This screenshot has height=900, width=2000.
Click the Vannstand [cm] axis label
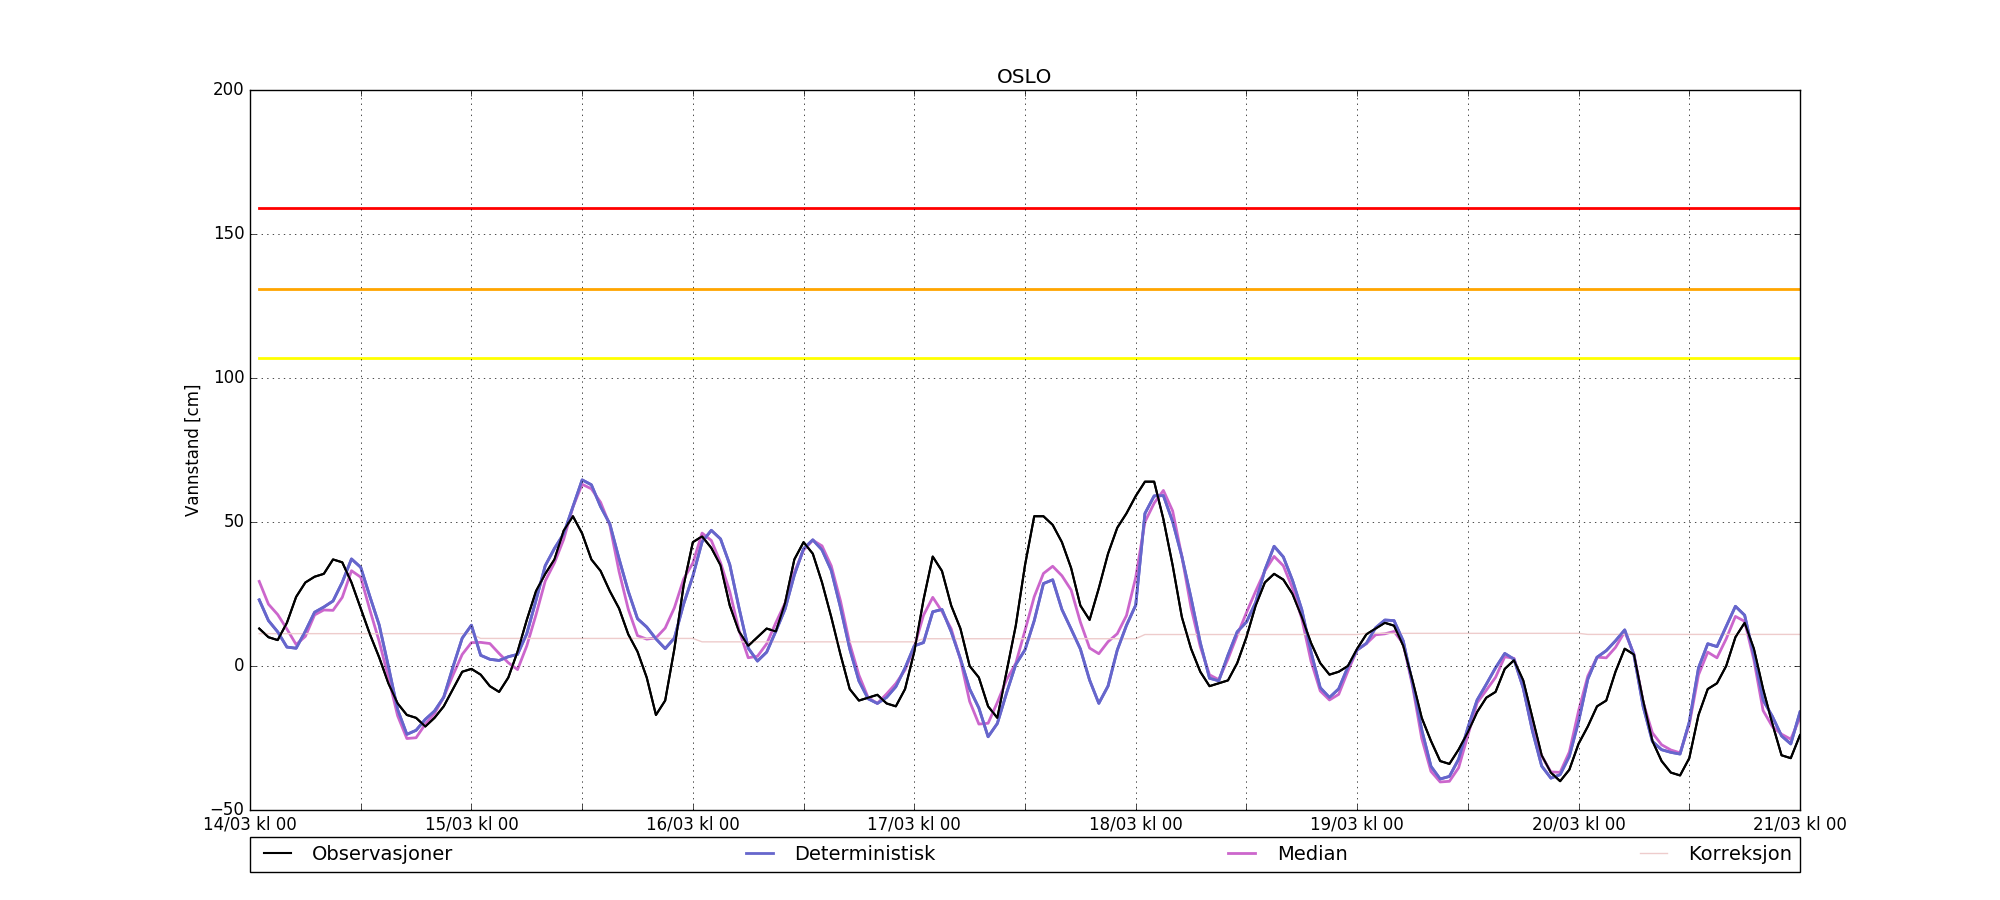pos(192,450)
